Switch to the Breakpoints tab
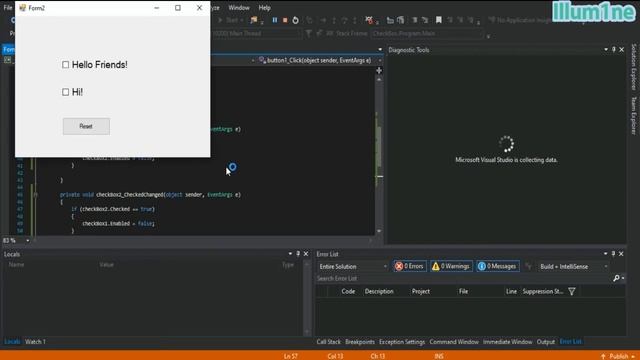This screenshot has height=360, width=640. tap(360, 342)
